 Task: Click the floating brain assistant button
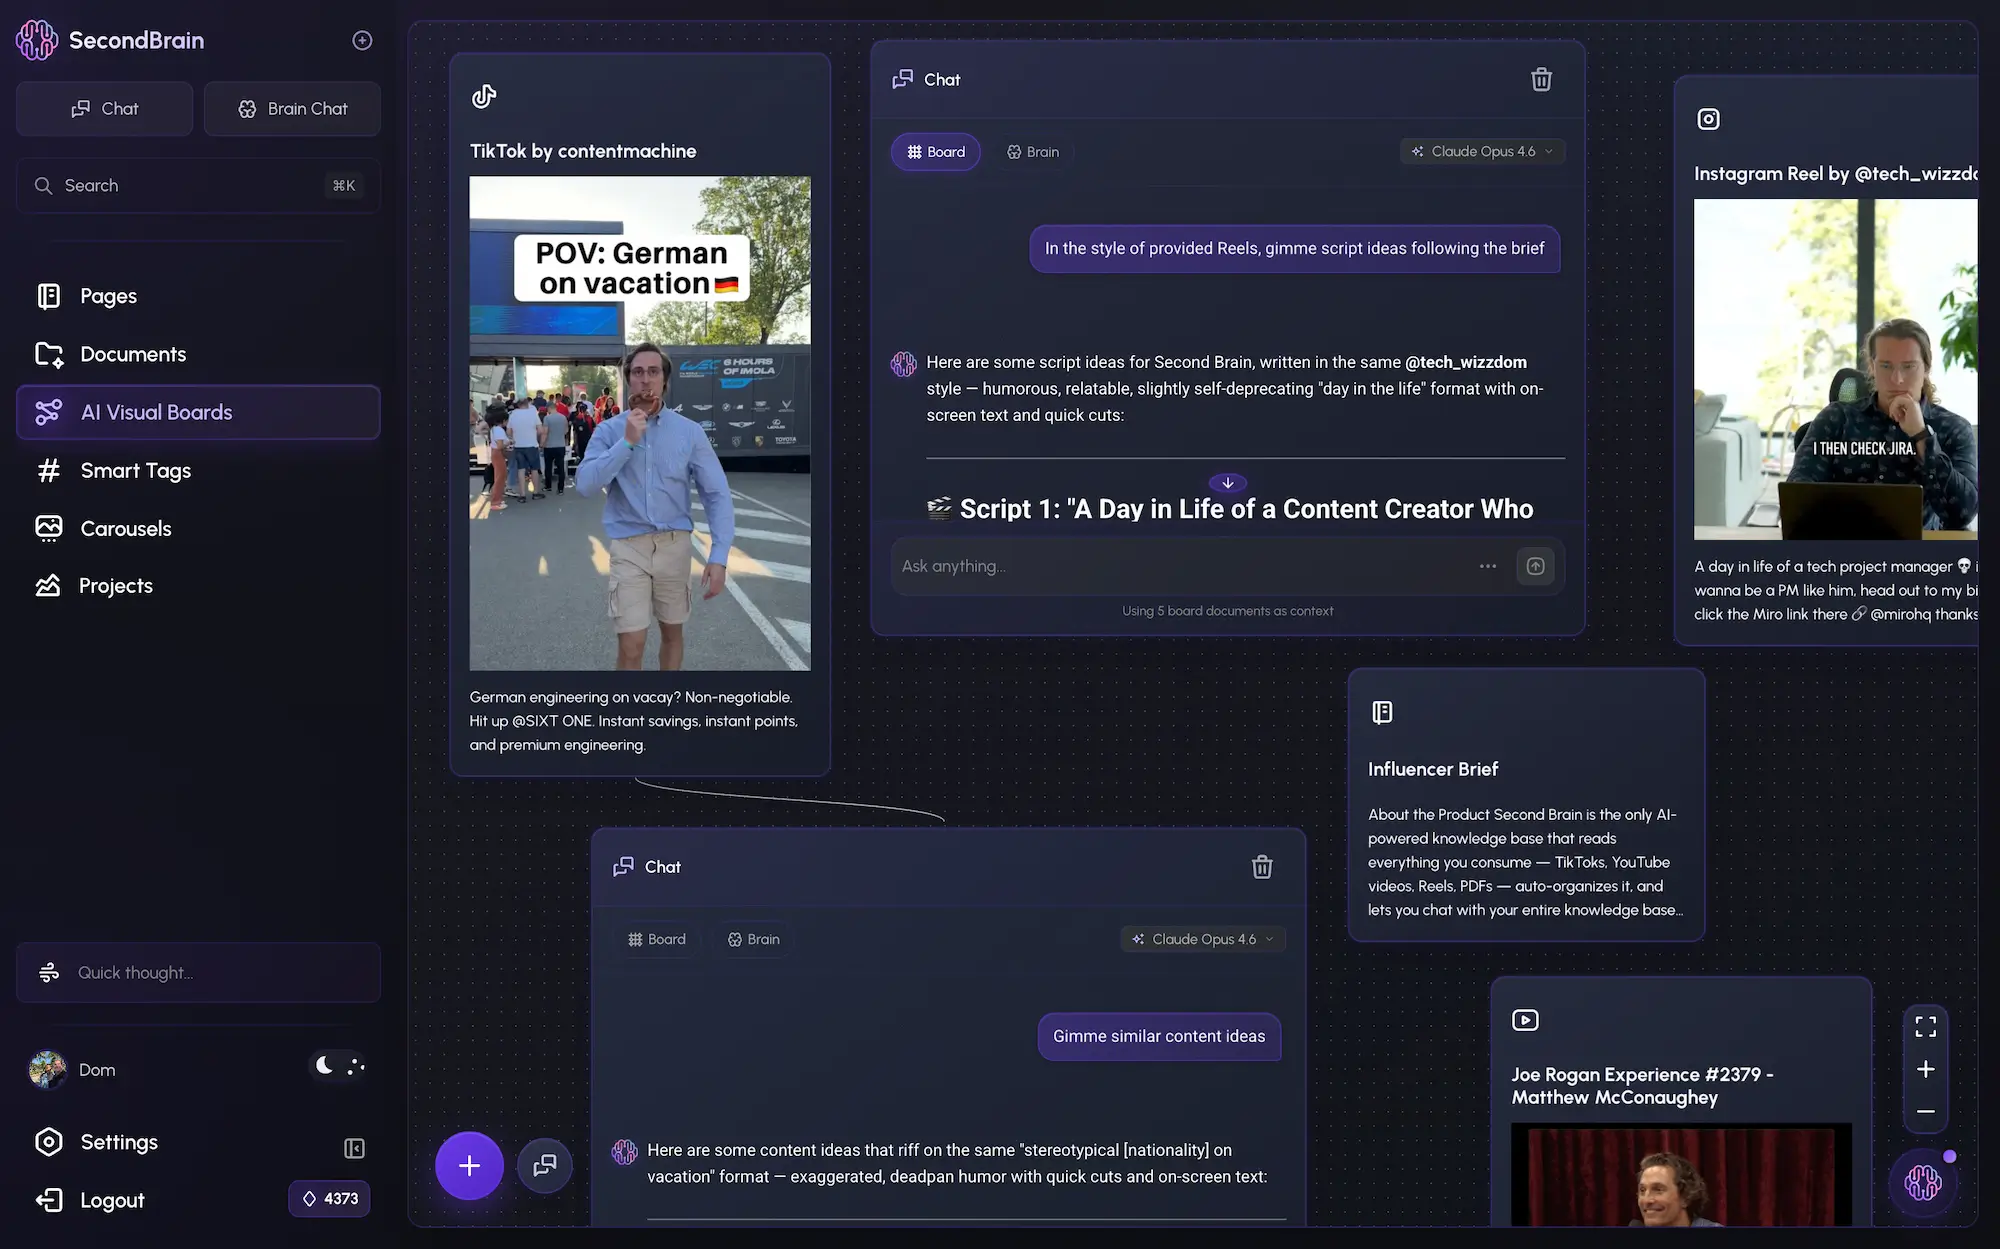tap(1923, 1183)
